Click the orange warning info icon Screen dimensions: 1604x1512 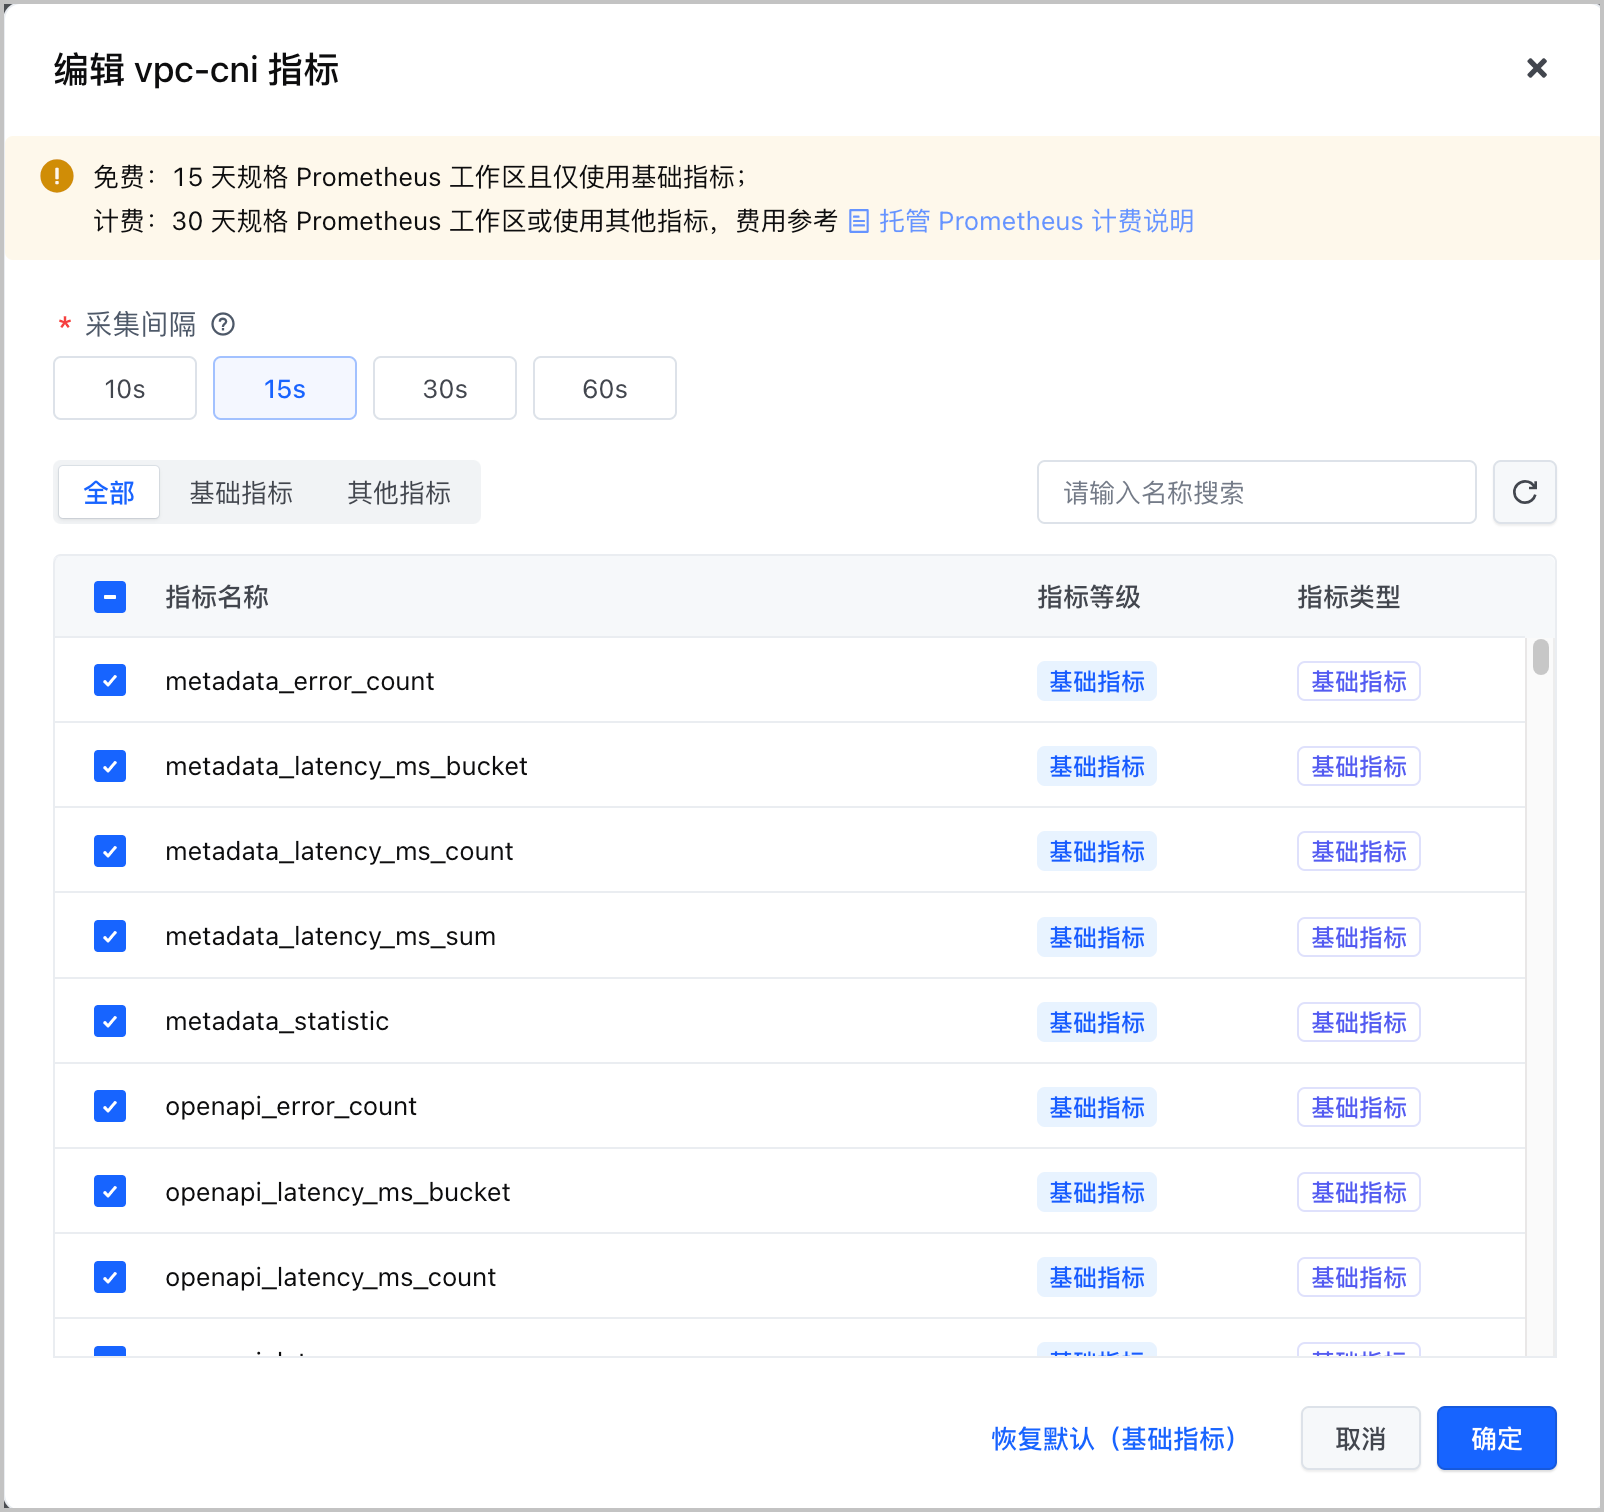click(x=57, y=176)
